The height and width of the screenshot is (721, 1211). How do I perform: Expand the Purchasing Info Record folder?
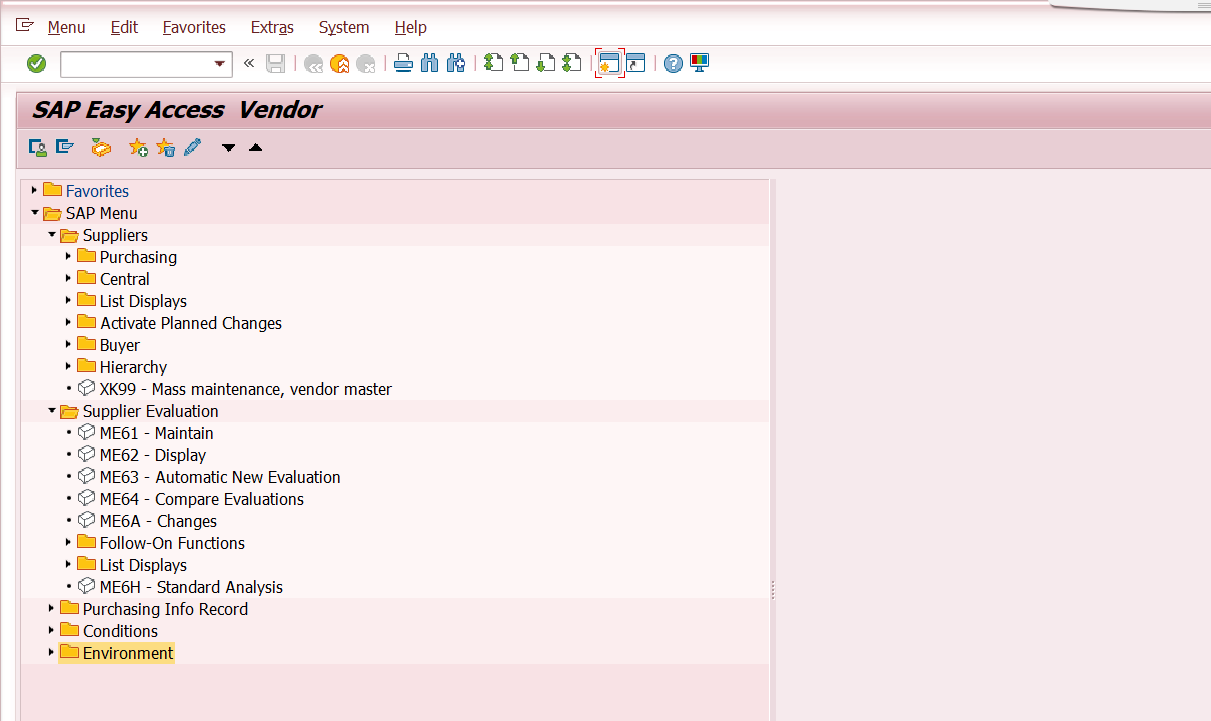click(51, 609)
